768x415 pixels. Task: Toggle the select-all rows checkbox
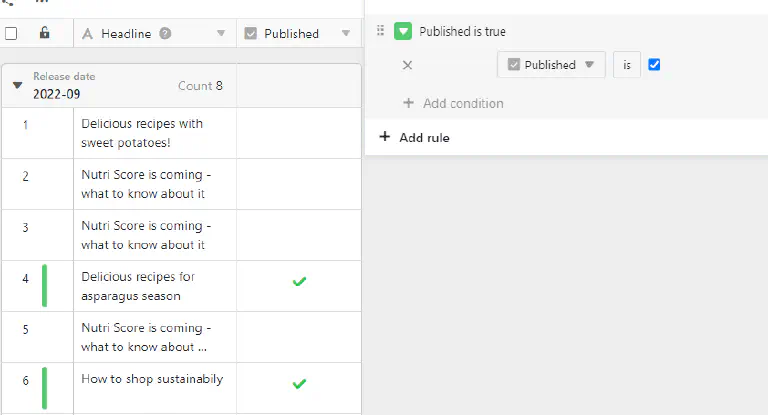pyautogui.click(x=11, y=33)
